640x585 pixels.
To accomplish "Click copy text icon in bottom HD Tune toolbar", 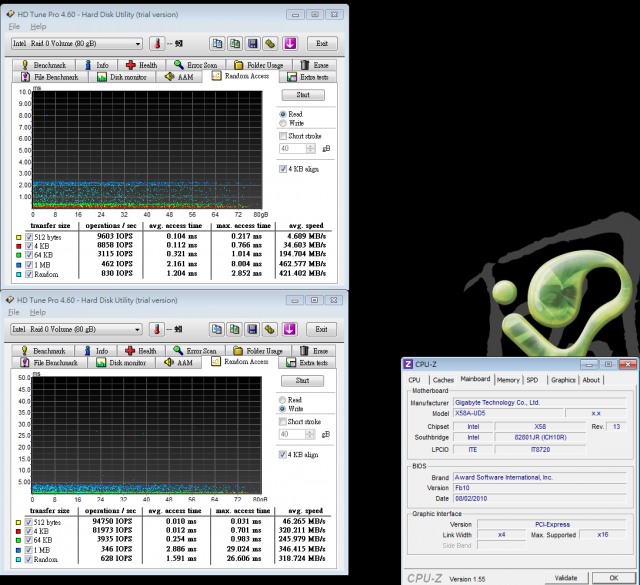I will (x=217, y=329).
